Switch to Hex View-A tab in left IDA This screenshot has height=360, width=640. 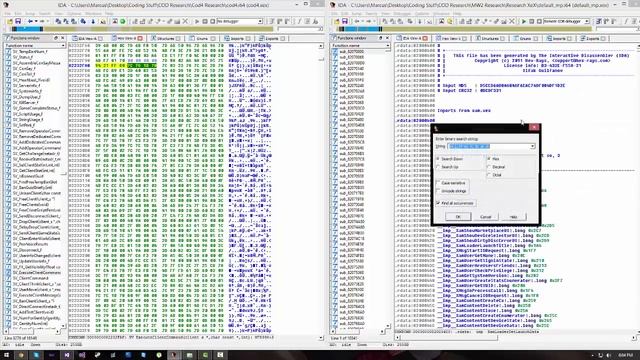(x=127, y=38)
